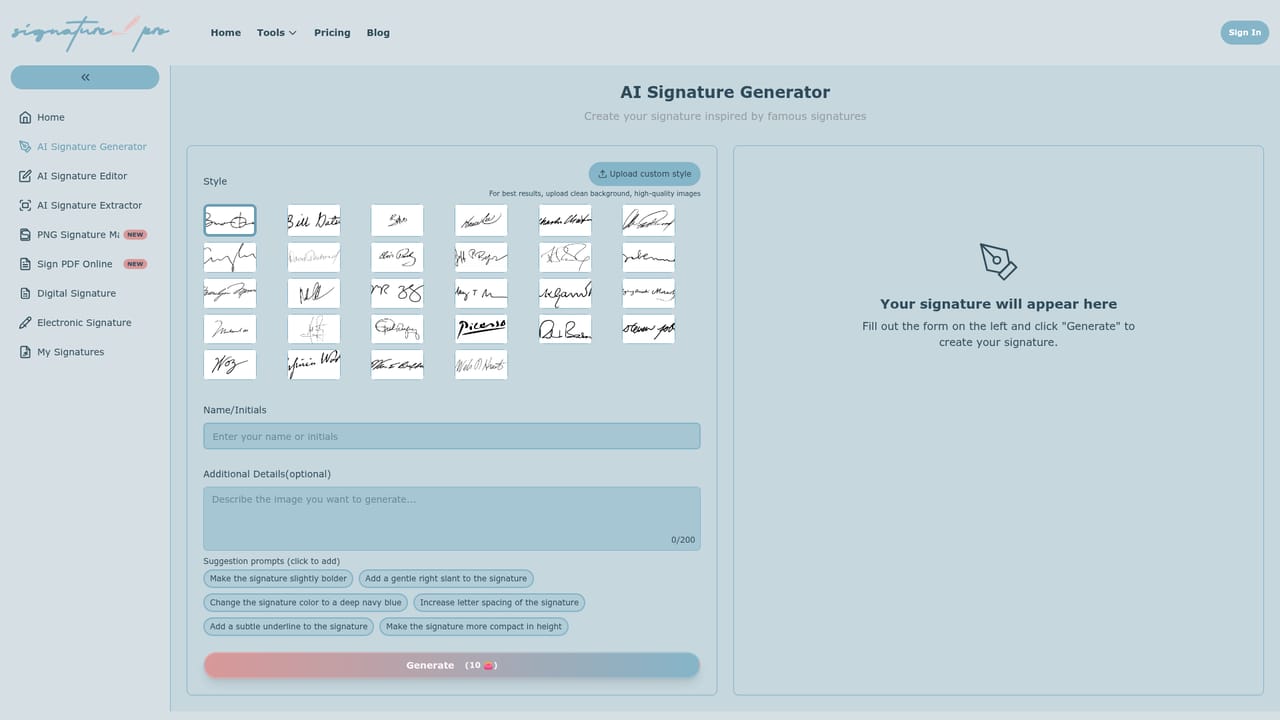The image size is (1280, 720).
Task: Go to Home in the top navigation
Action: 226,33
